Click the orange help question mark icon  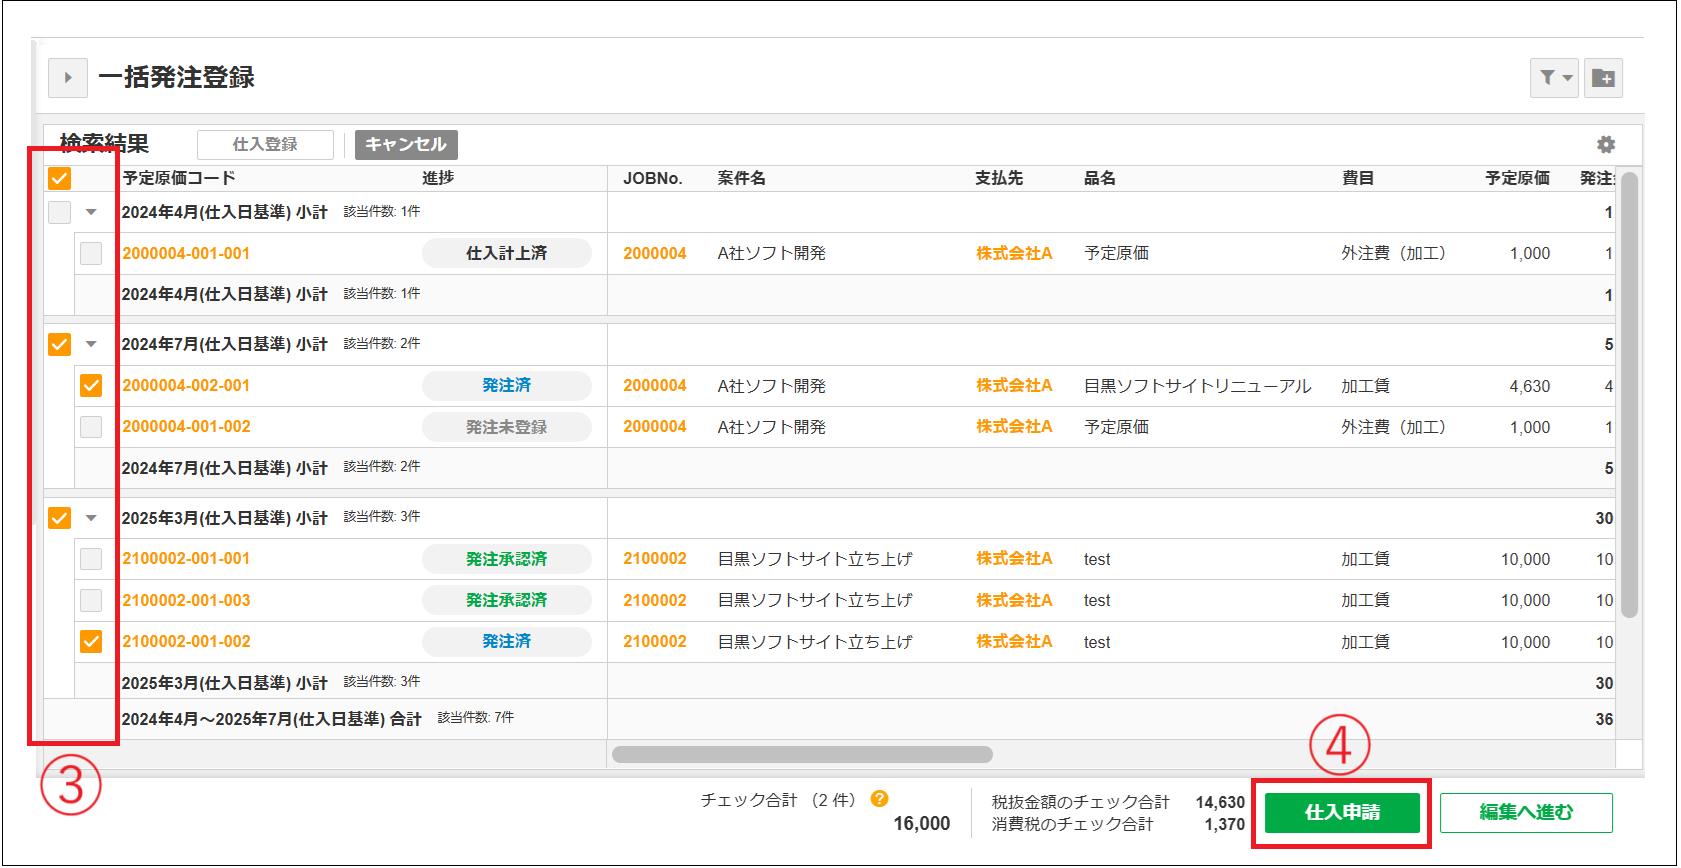(x=879, y=799)
